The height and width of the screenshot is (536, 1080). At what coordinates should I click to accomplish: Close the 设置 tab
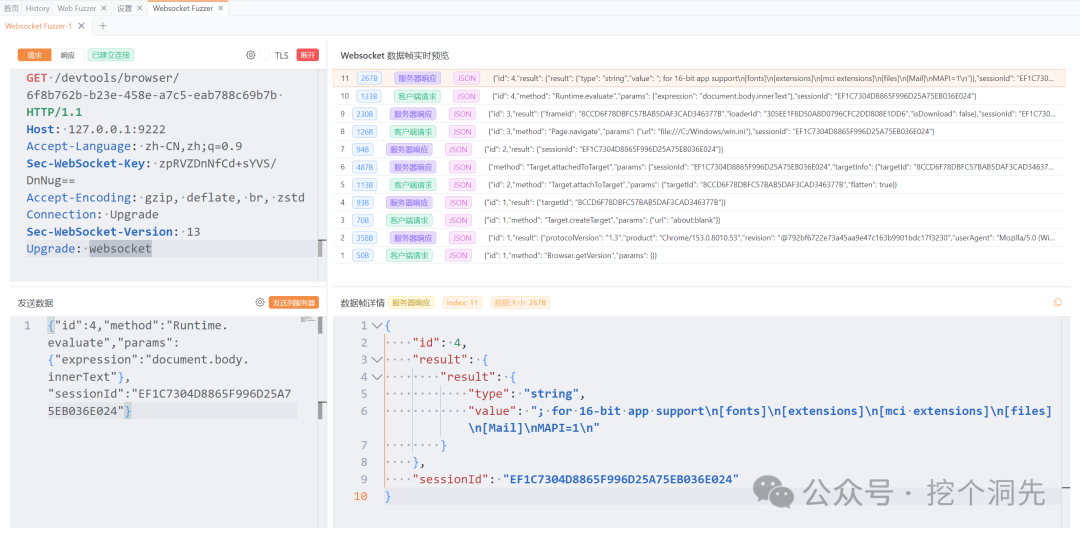point(138,8)
